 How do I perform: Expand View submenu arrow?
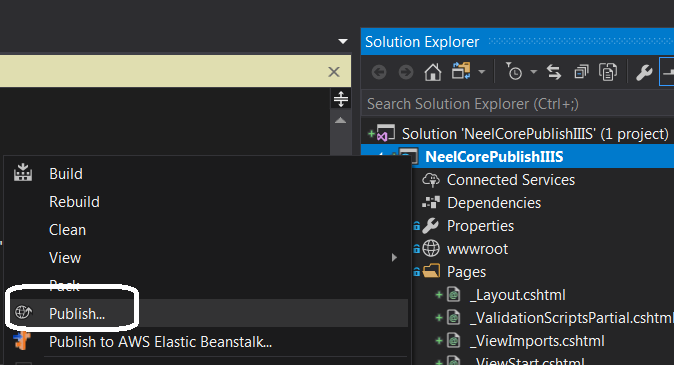pos(394,258)
